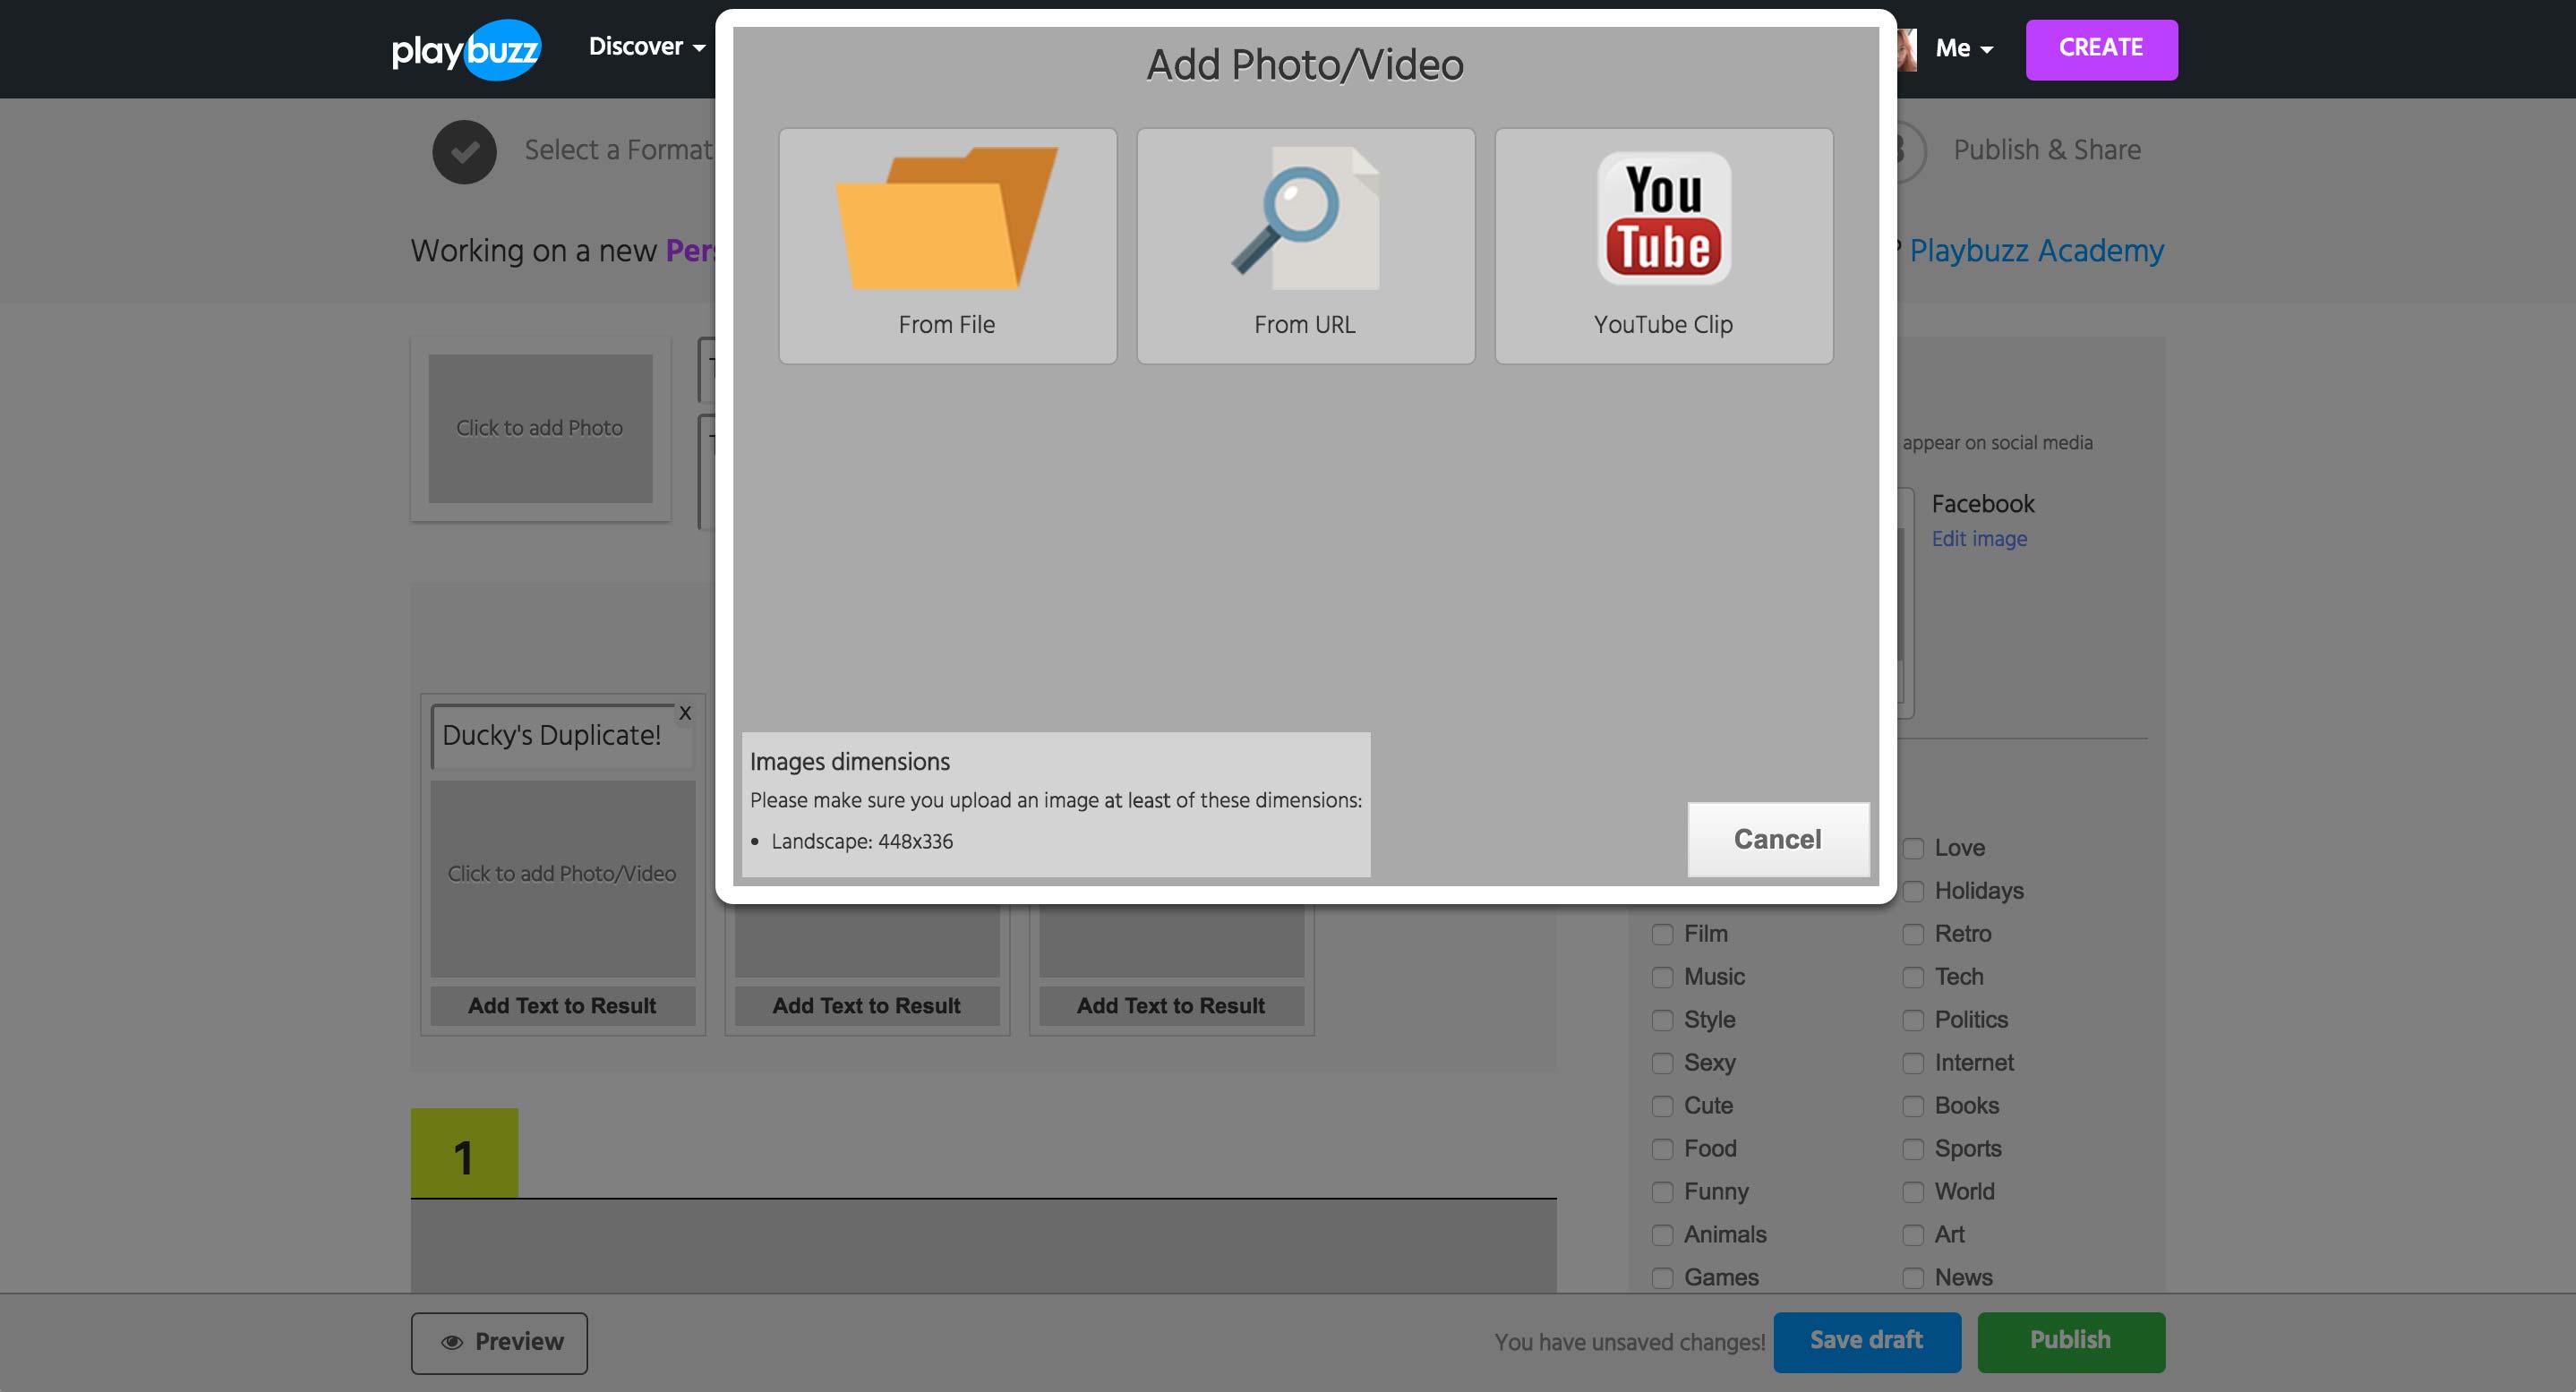Check the Music tag checkbox
The width and height of the screenshot is (2576, 1392).
point(1662,977)
